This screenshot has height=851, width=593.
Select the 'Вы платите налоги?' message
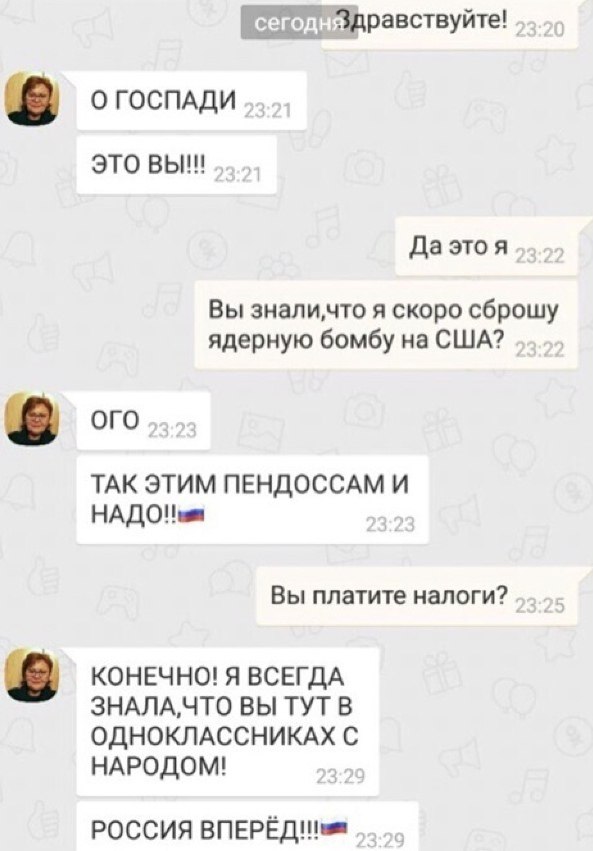click(419, 596)
